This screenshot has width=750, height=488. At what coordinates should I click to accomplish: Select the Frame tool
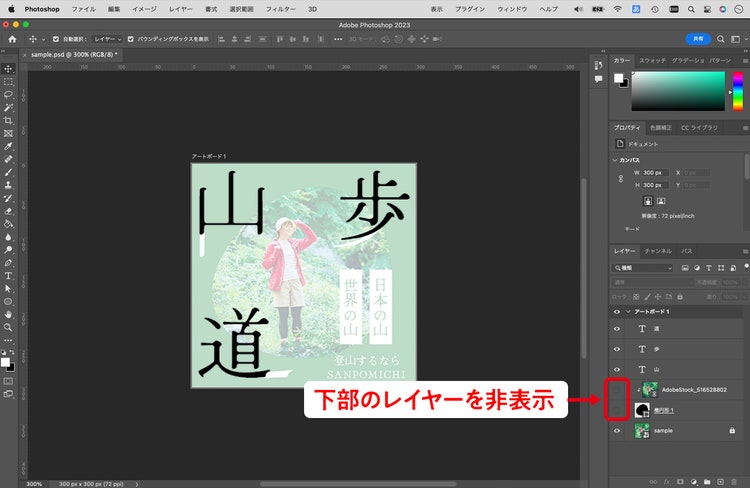pyautogui.click(x=8, y=133)
